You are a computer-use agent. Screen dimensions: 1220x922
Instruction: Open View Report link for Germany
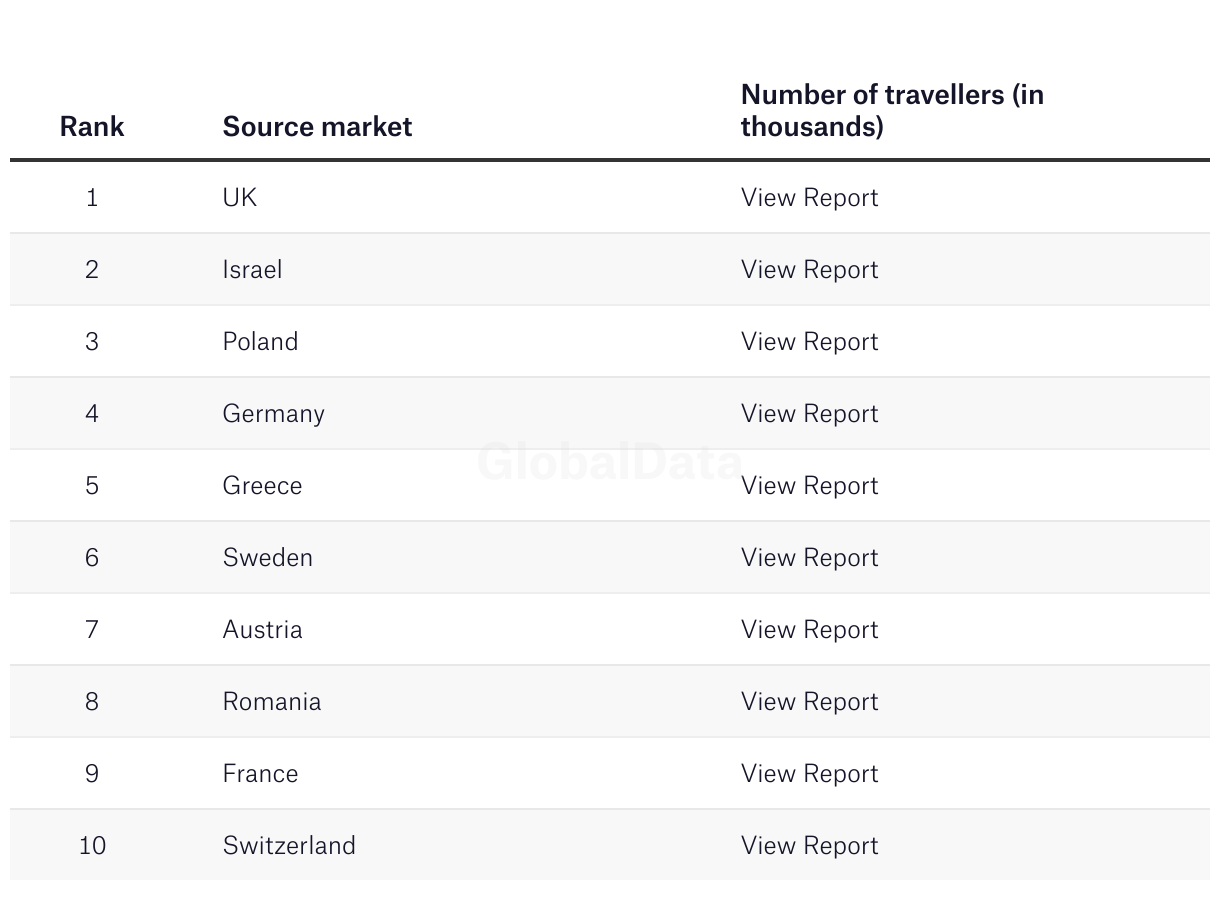coord(809,414)
